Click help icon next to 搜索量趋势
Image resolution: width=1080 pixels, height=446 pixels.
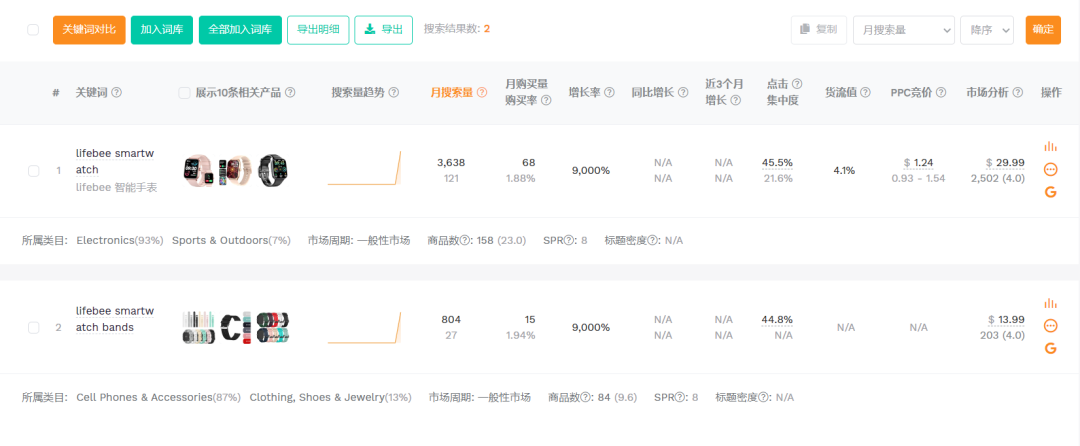point(393,92)
